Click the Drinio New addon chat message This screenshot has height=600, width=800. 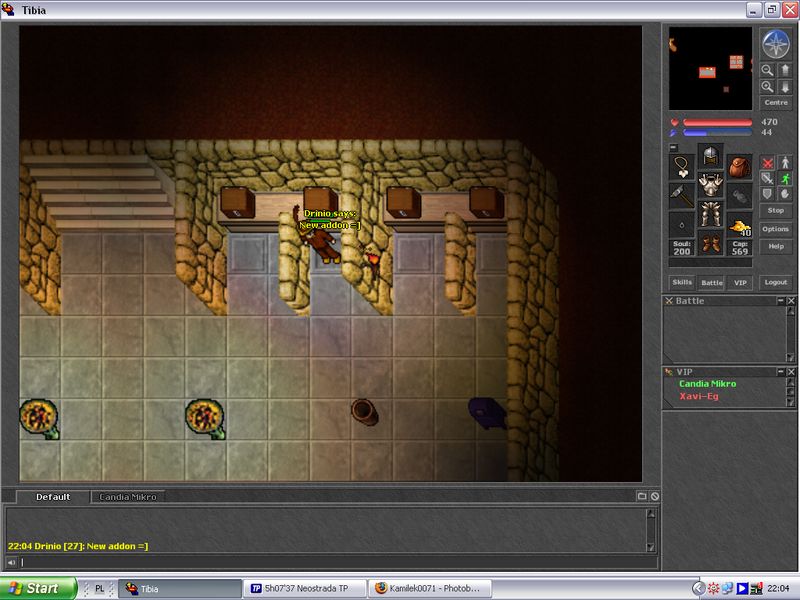78,546
